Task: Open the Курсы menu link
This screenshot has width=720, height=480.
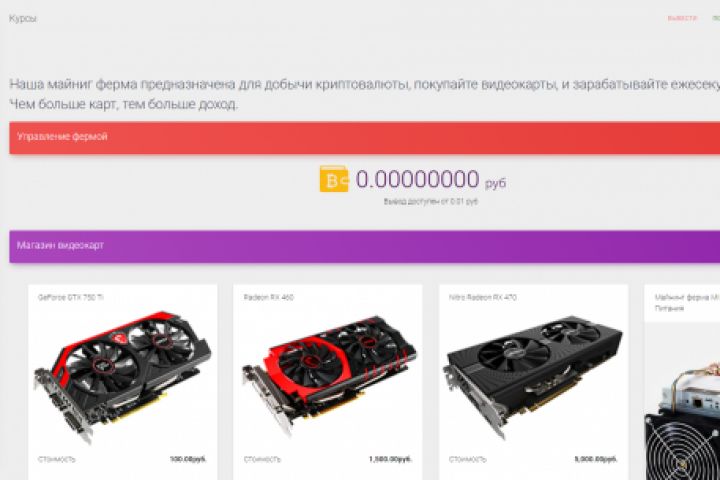Action: 22,19
